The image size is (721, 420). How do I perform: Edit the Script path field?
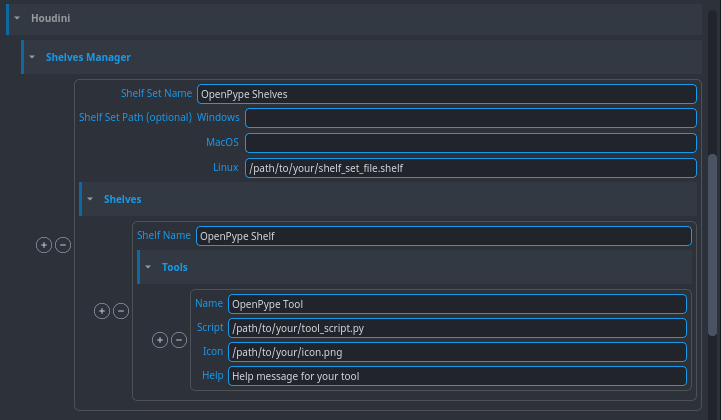click(x=457, y=328)
